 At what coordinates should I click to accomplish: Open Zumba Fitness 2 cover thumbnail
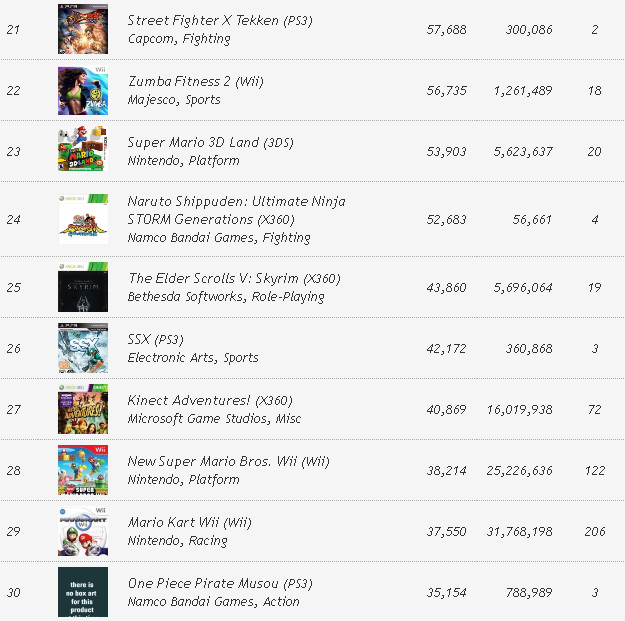83,91
